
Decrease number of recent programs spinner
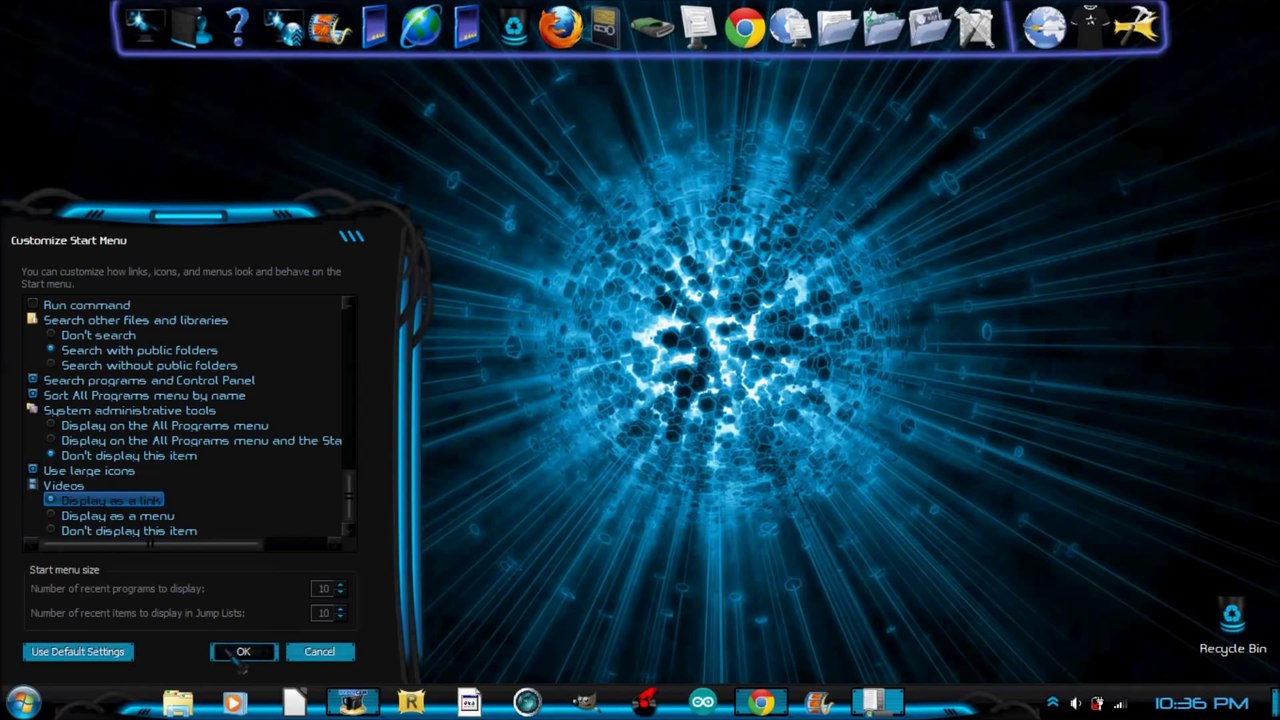(x=340, y=593)
